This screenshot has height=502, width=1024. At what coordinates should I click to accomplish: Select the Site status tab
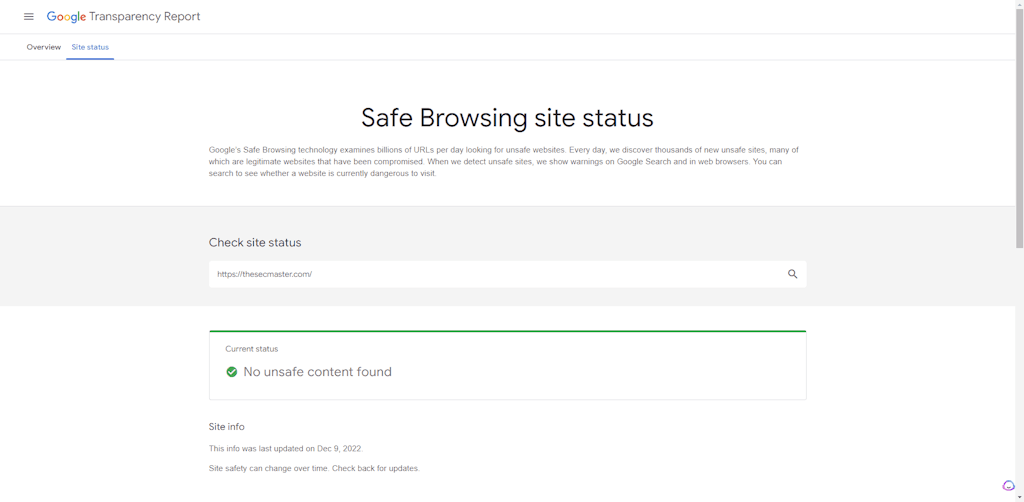[90, 47]
